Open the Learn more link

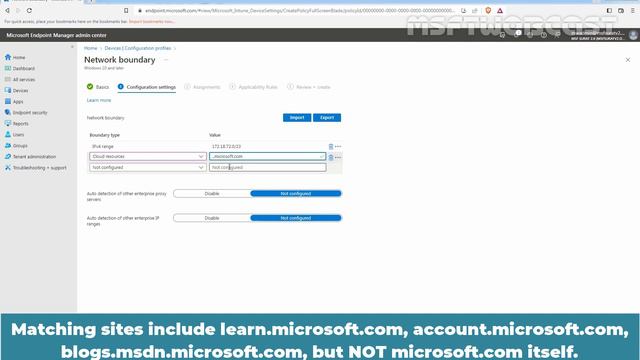99,100
